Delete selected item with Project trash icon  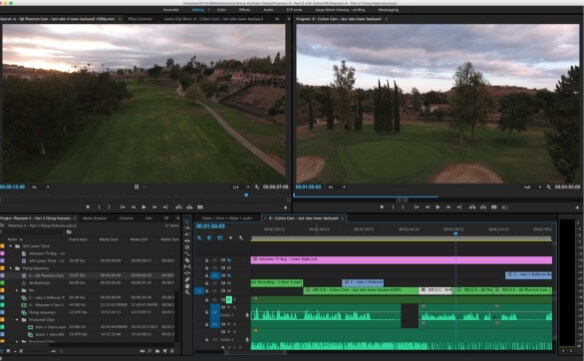pyautogui.click(x=172, y=351)
